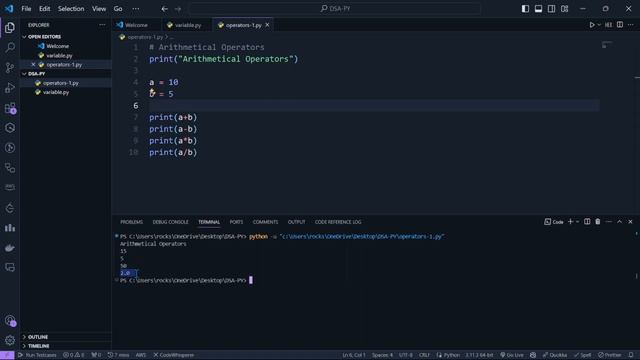Click the Run Python File play button

(592, 25)
